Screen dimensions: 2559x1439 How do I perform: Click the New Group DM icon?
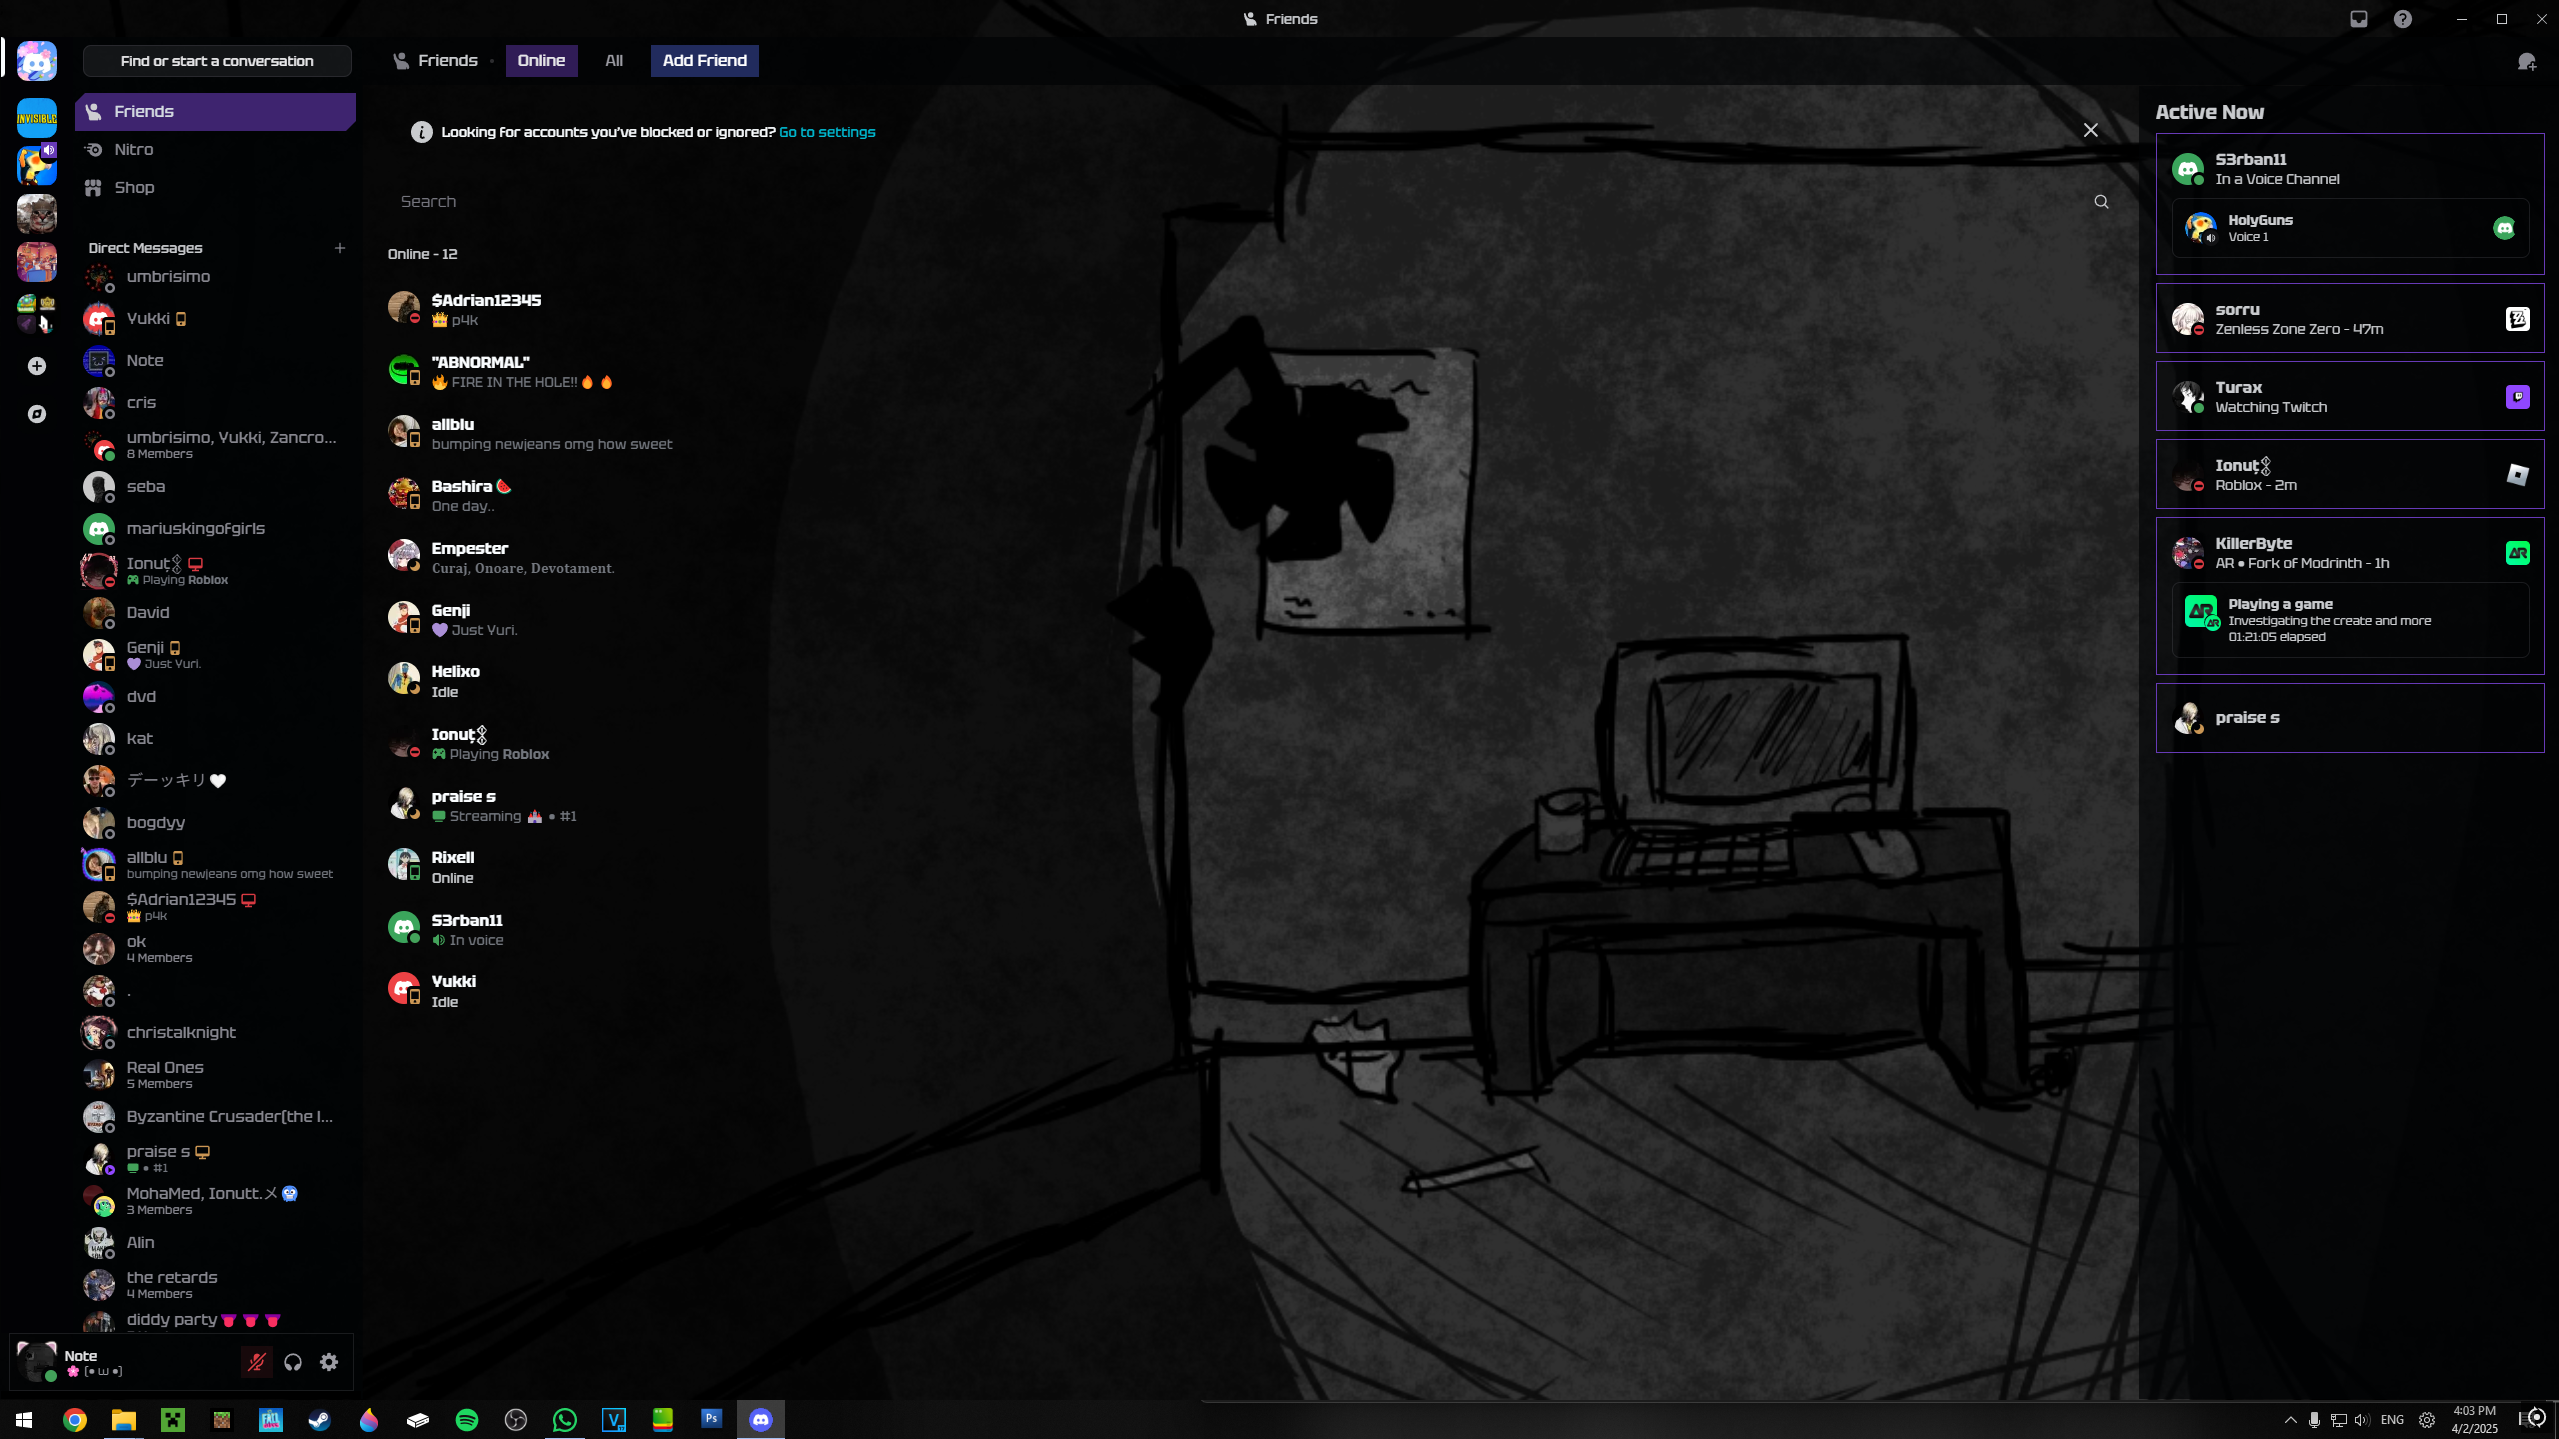click(x=2526, y=62)
